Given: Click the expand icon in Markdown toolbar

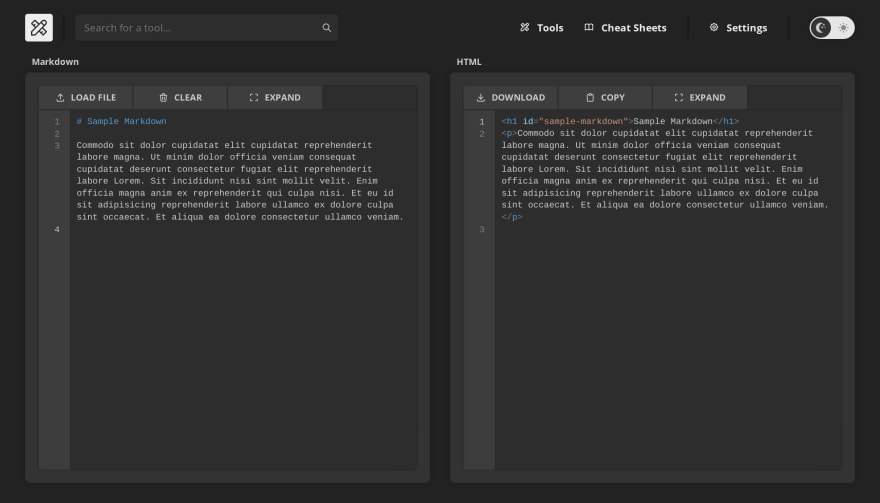Looking at the screenshot, I should [254, 98].
